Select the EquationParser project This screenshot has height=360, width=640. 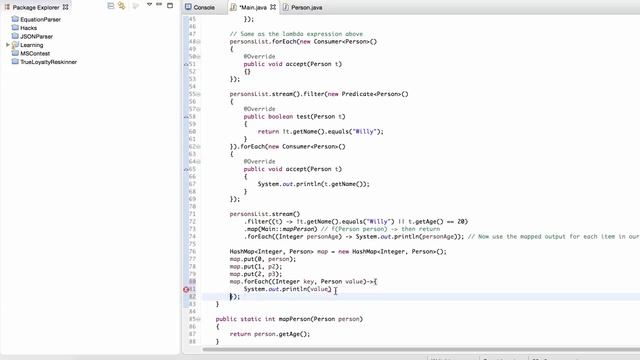(x=40, y=19)
